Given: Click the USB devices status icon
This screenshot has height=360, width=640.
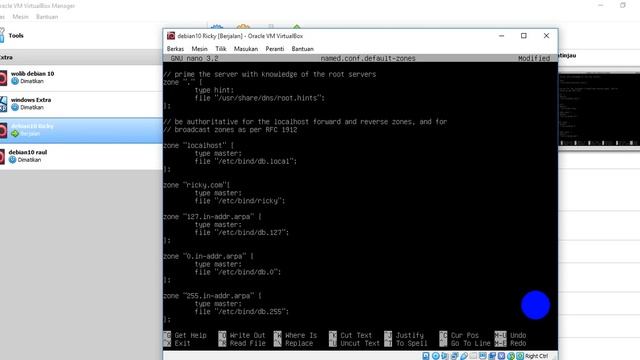Looking at the screenshot, I should pos(464,356).
